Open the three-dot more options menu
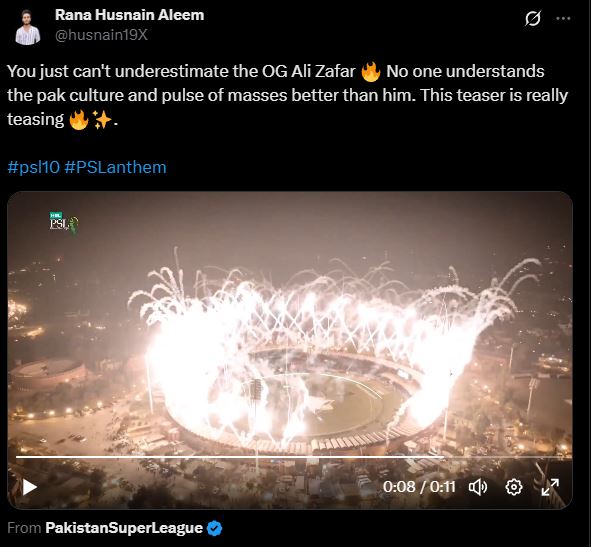This screenshot has width=591, height=547. [563, 18]
